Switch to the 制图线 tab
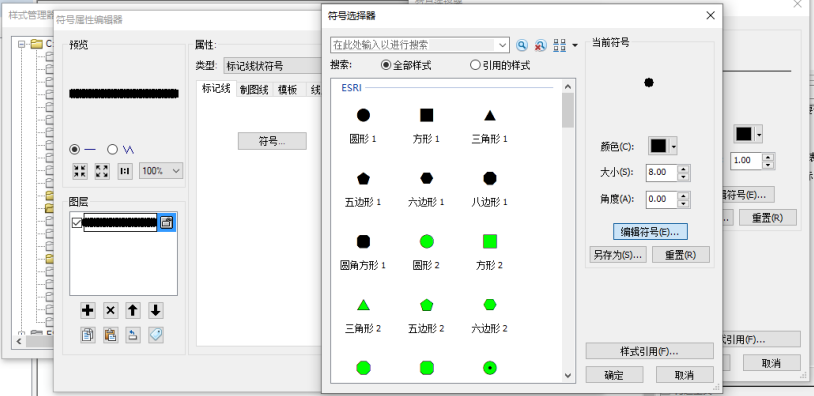The height and width of the screenshot is (396, 814). pyautogui.click(x=254, y=90)
